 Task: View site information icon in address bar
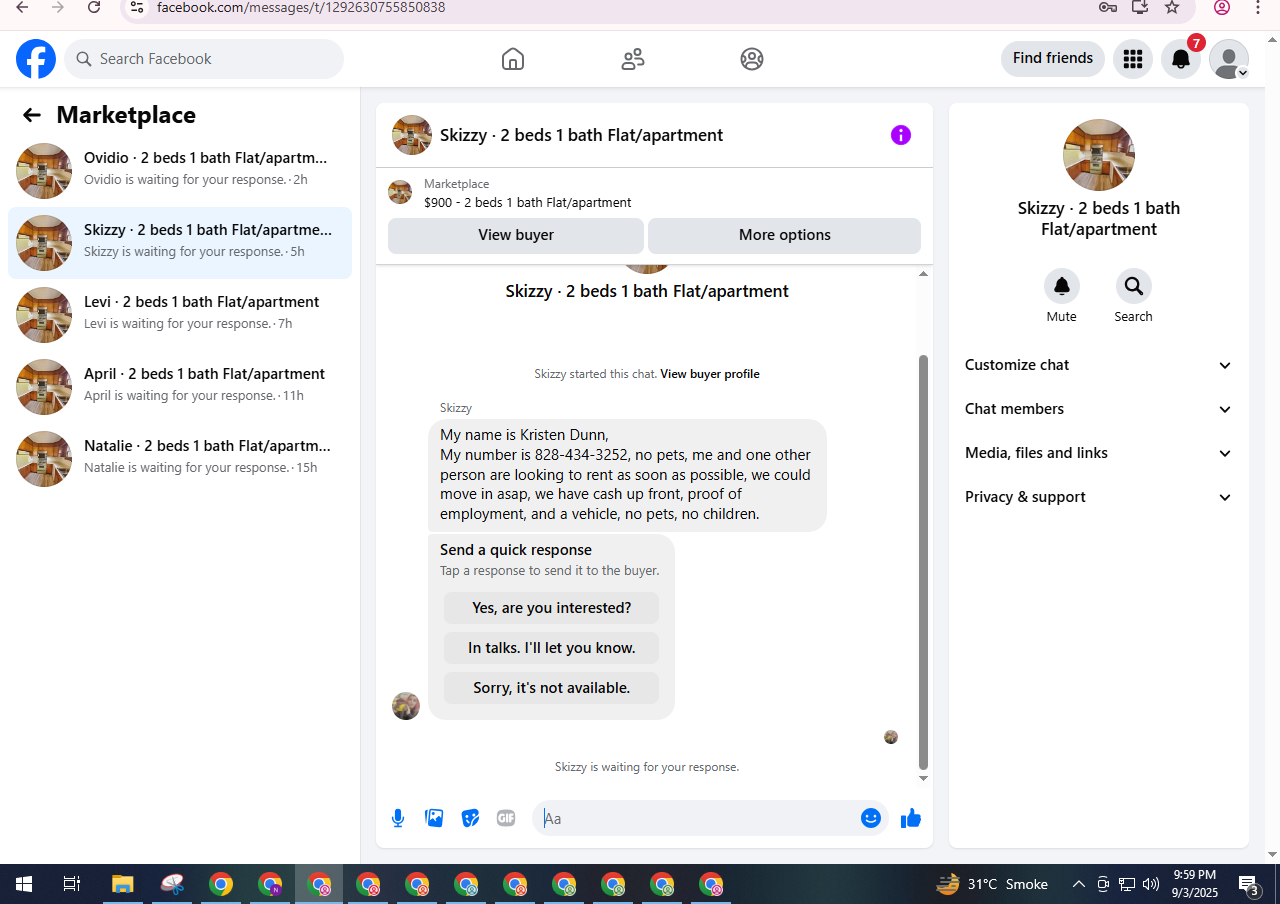[138, 7]
